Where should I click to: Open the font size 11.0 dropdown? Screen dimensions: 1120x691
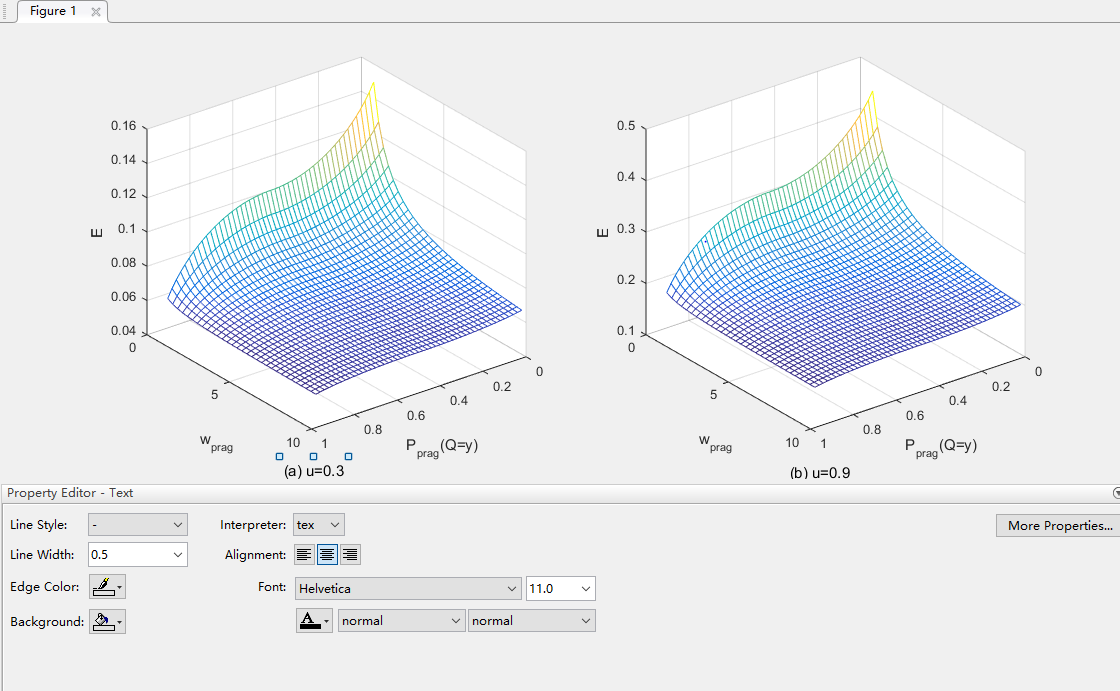tap(560, 588)
